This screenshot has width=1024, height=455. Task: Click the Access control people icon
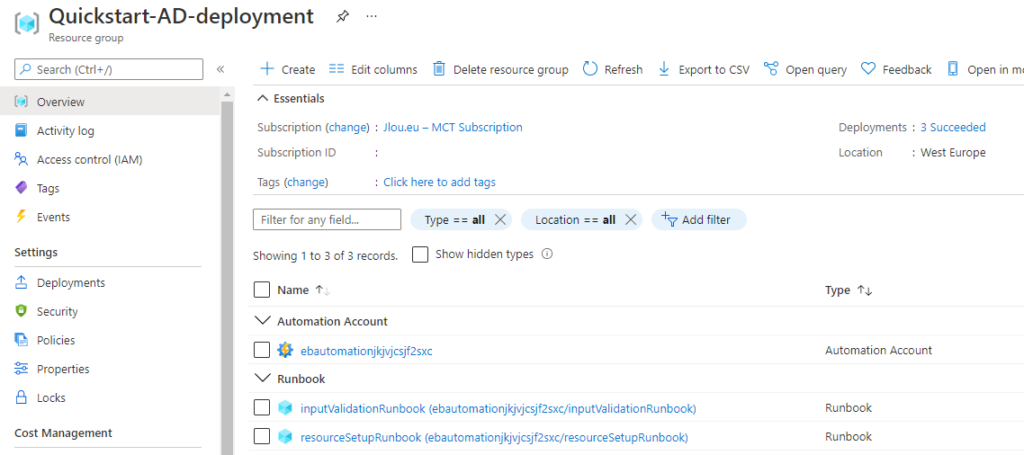(x=22, y=159)
